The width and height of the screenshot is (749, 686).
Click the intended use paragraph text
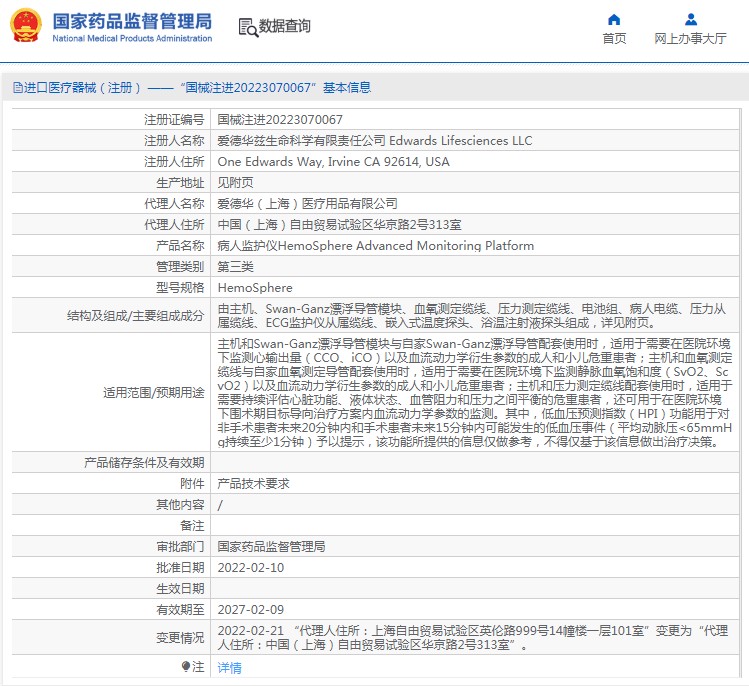(x=475, y=392)
